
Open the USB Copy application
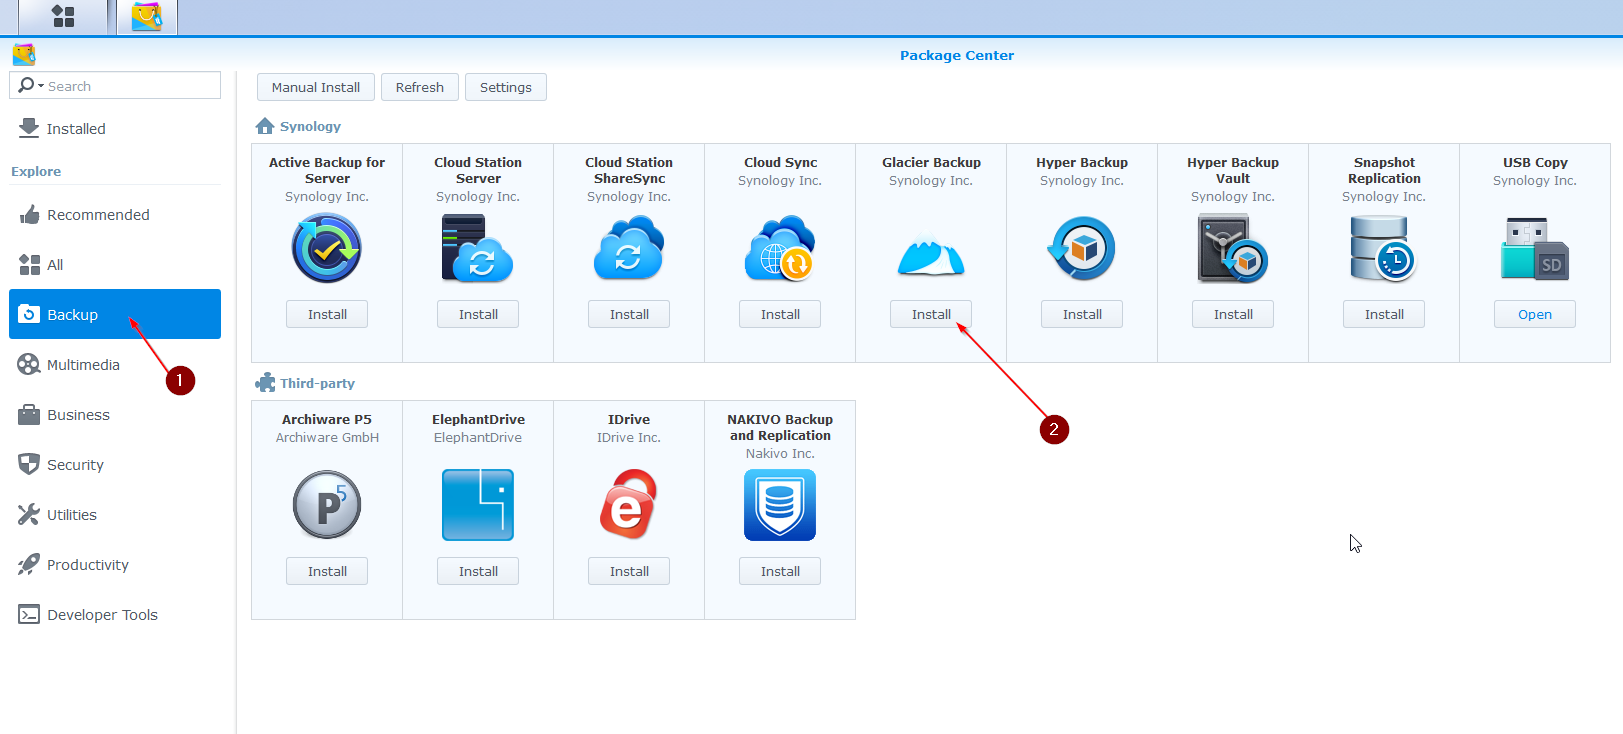tap(1535, 314)
